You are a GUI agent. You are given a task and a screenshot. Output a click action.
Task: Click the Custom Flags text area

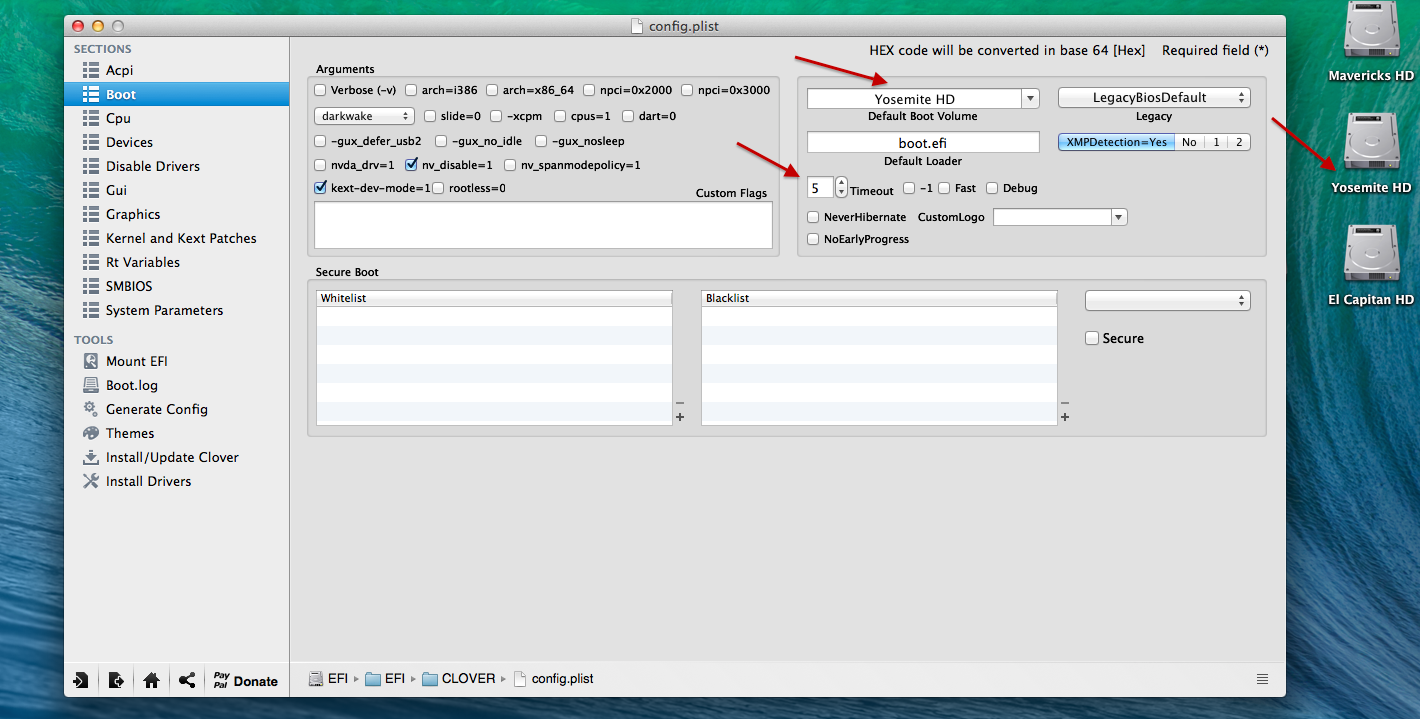543,225
